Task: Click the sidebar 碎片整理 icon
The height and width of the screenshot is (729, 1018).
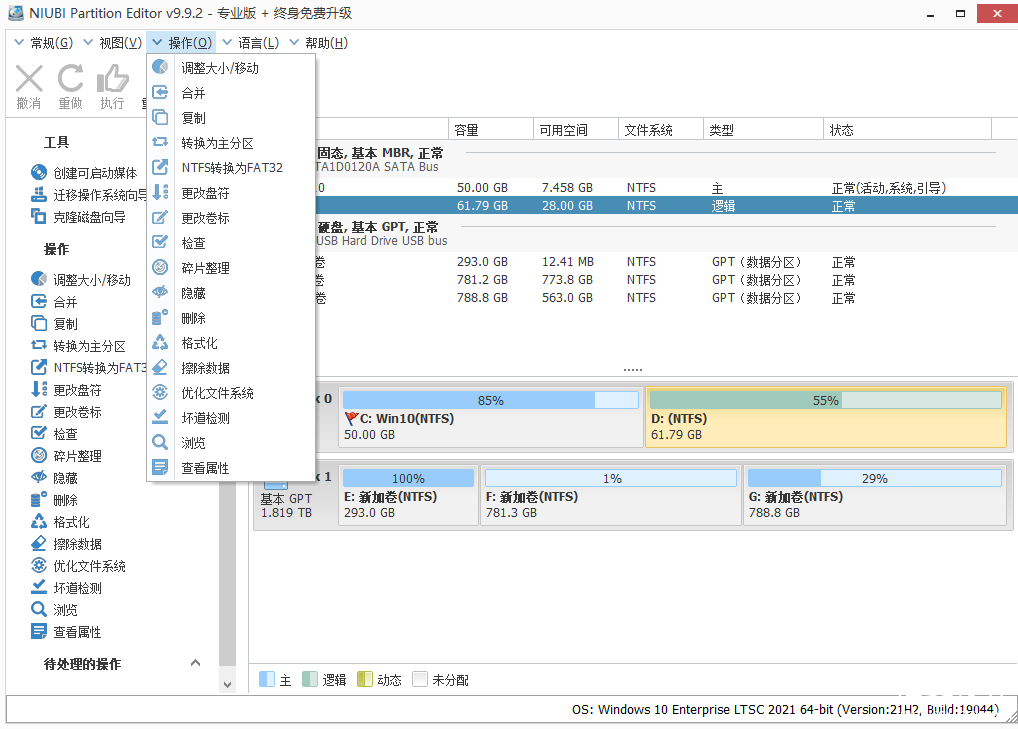Action: click(39, 455)
